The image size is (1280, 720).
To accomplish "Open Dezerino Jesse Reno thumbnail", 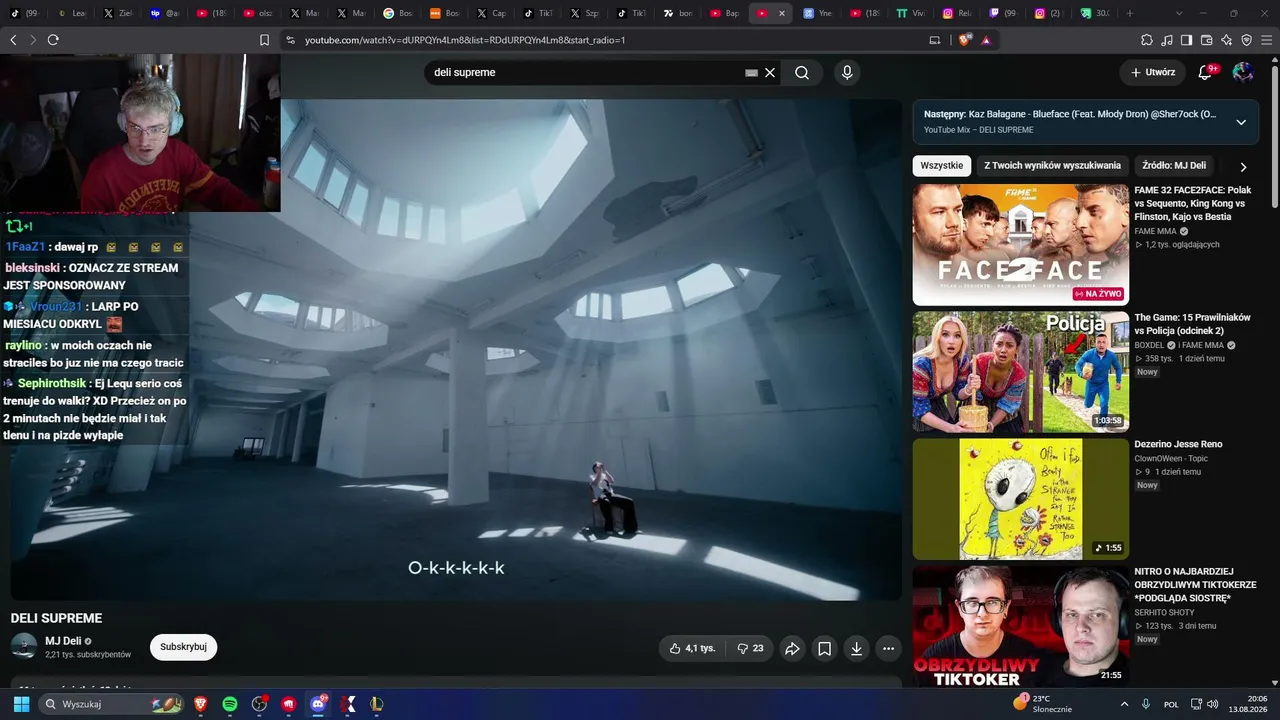I will [1021, 499].
